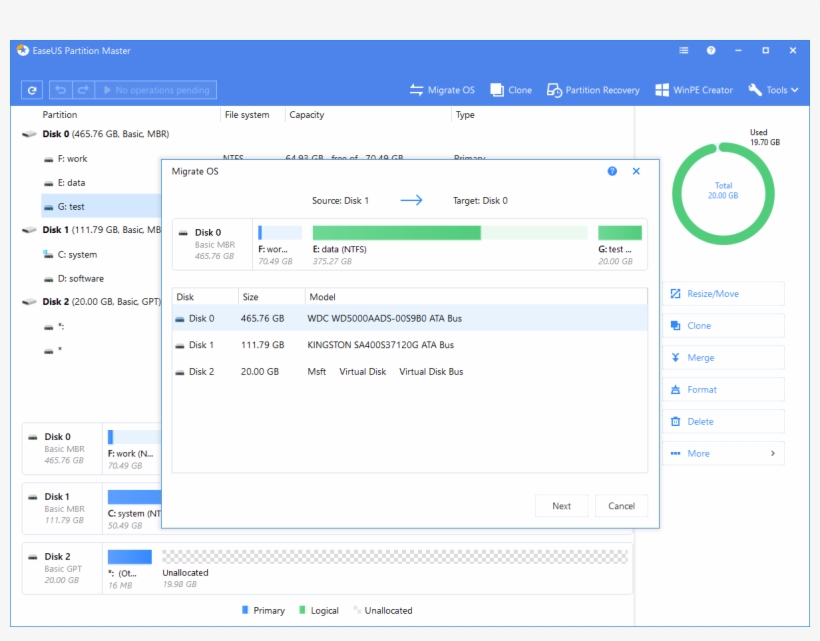The height and width of the screenshot is (641, 820).
Task: Open the Tools dropdown menu
Action: [x=772, y=89]
